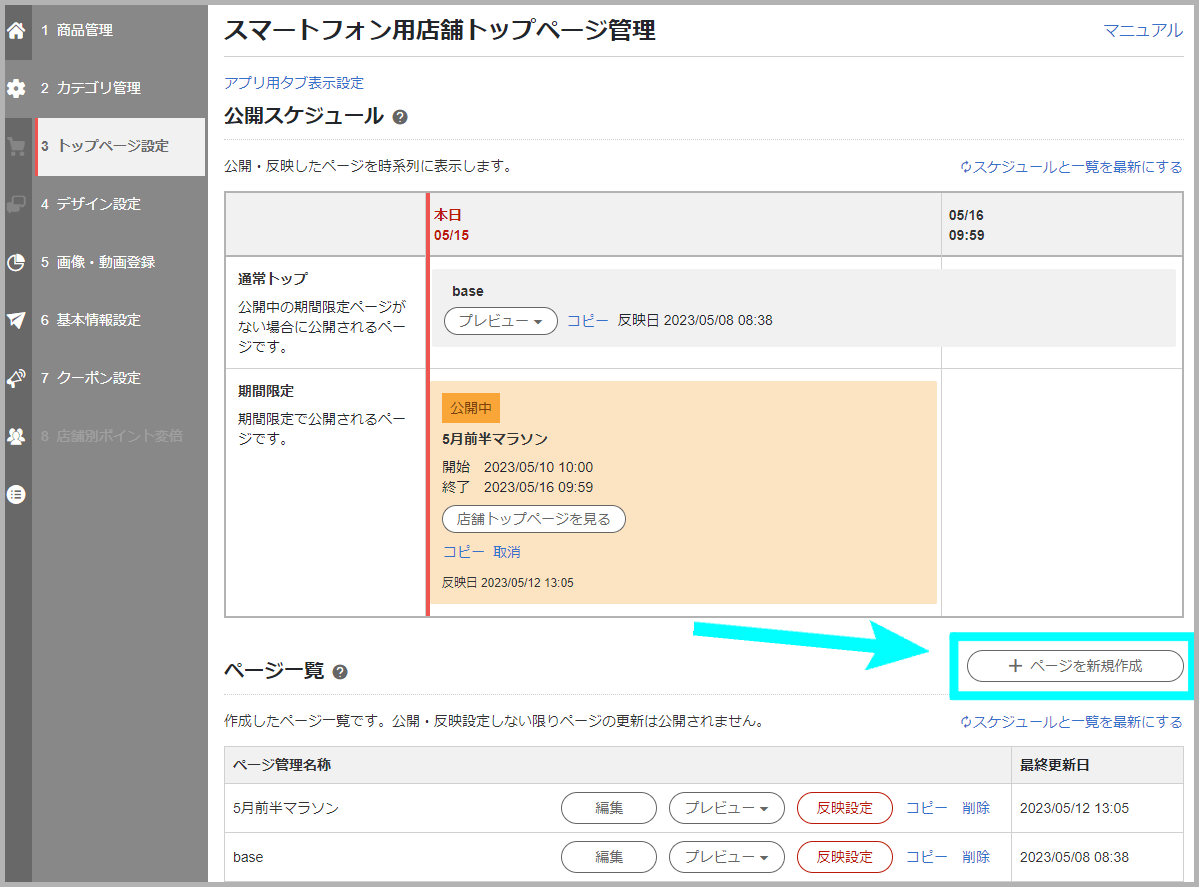Click 05/16 09:59 schedule column header
The image size is (1199, 887).
click(x=1062, y=225)
